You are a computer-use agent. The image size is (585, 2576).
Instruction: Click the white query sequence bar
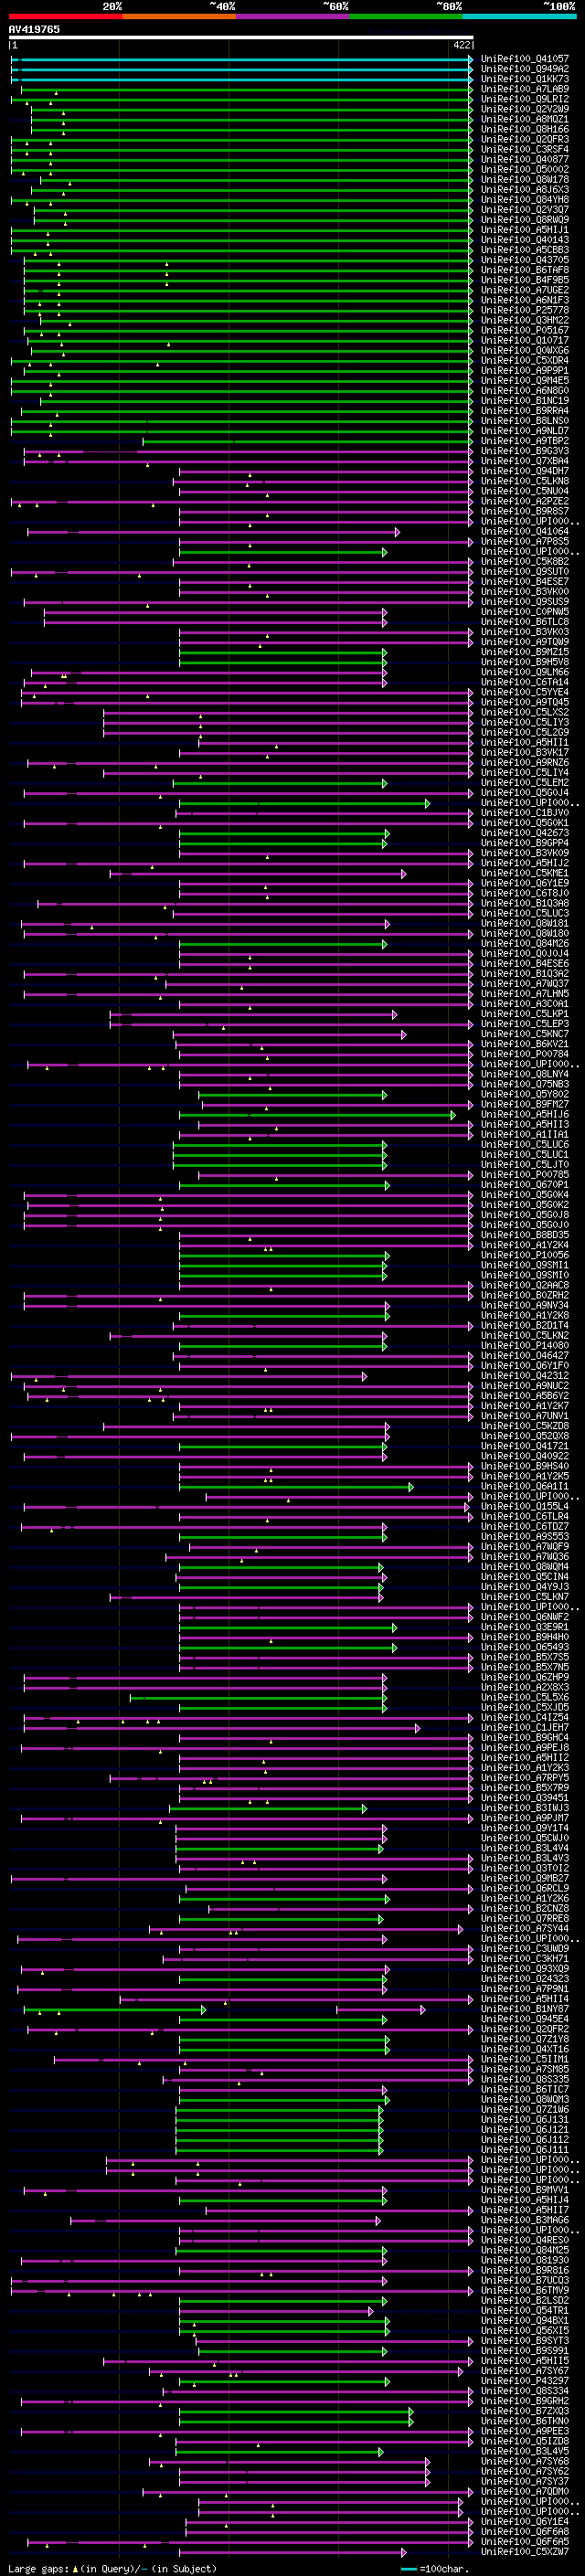point(241,38)
